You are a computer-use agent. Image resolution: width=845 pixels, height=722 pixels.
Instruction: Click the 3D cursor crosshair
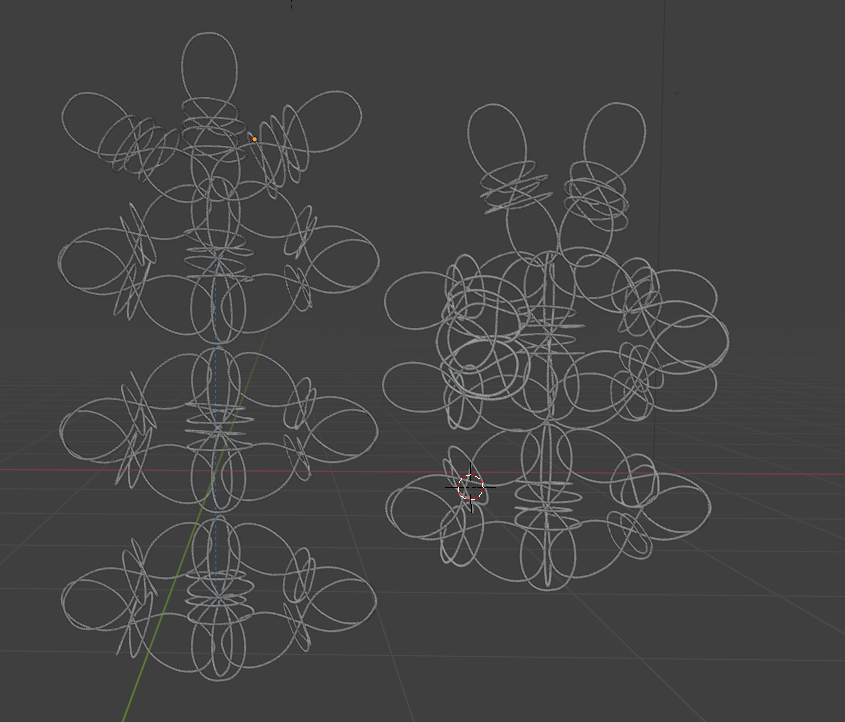[x=471, y=487]
